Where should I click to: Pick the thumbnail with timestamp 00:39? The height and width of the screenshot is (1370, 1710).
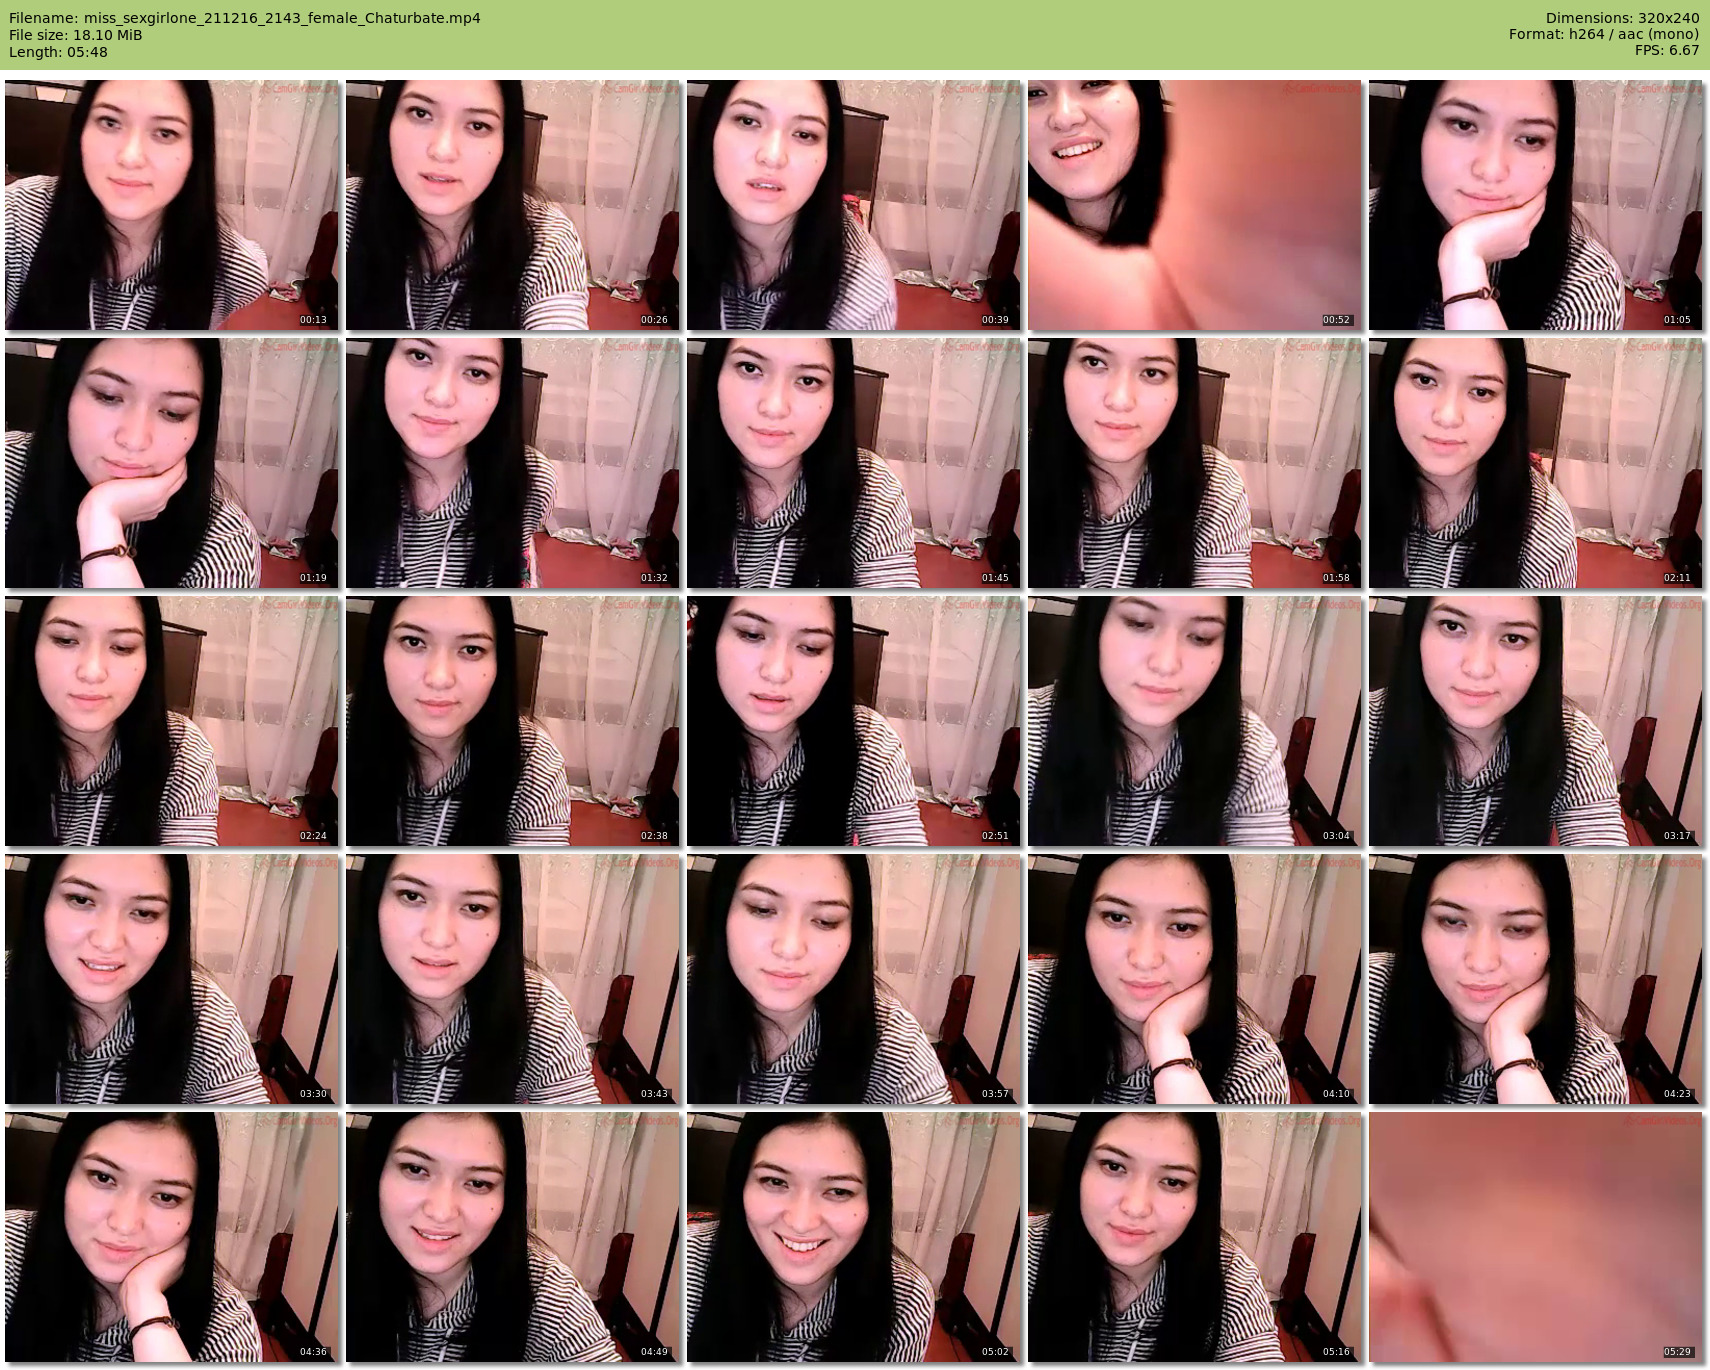854,205
